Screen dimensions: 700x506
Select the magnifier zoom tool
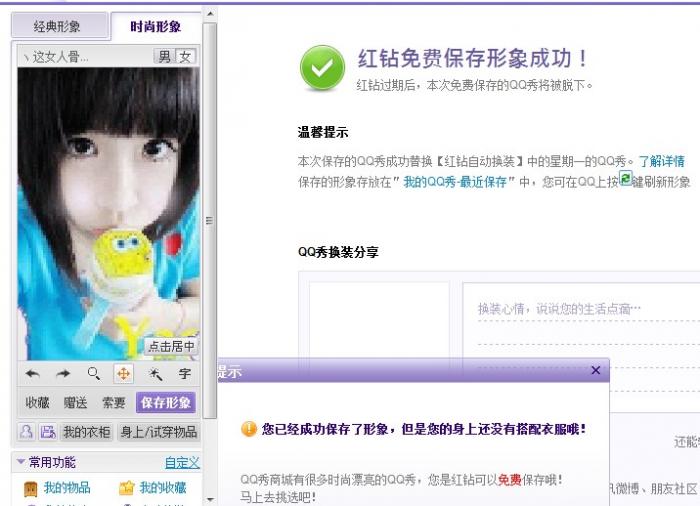point(93,373)
